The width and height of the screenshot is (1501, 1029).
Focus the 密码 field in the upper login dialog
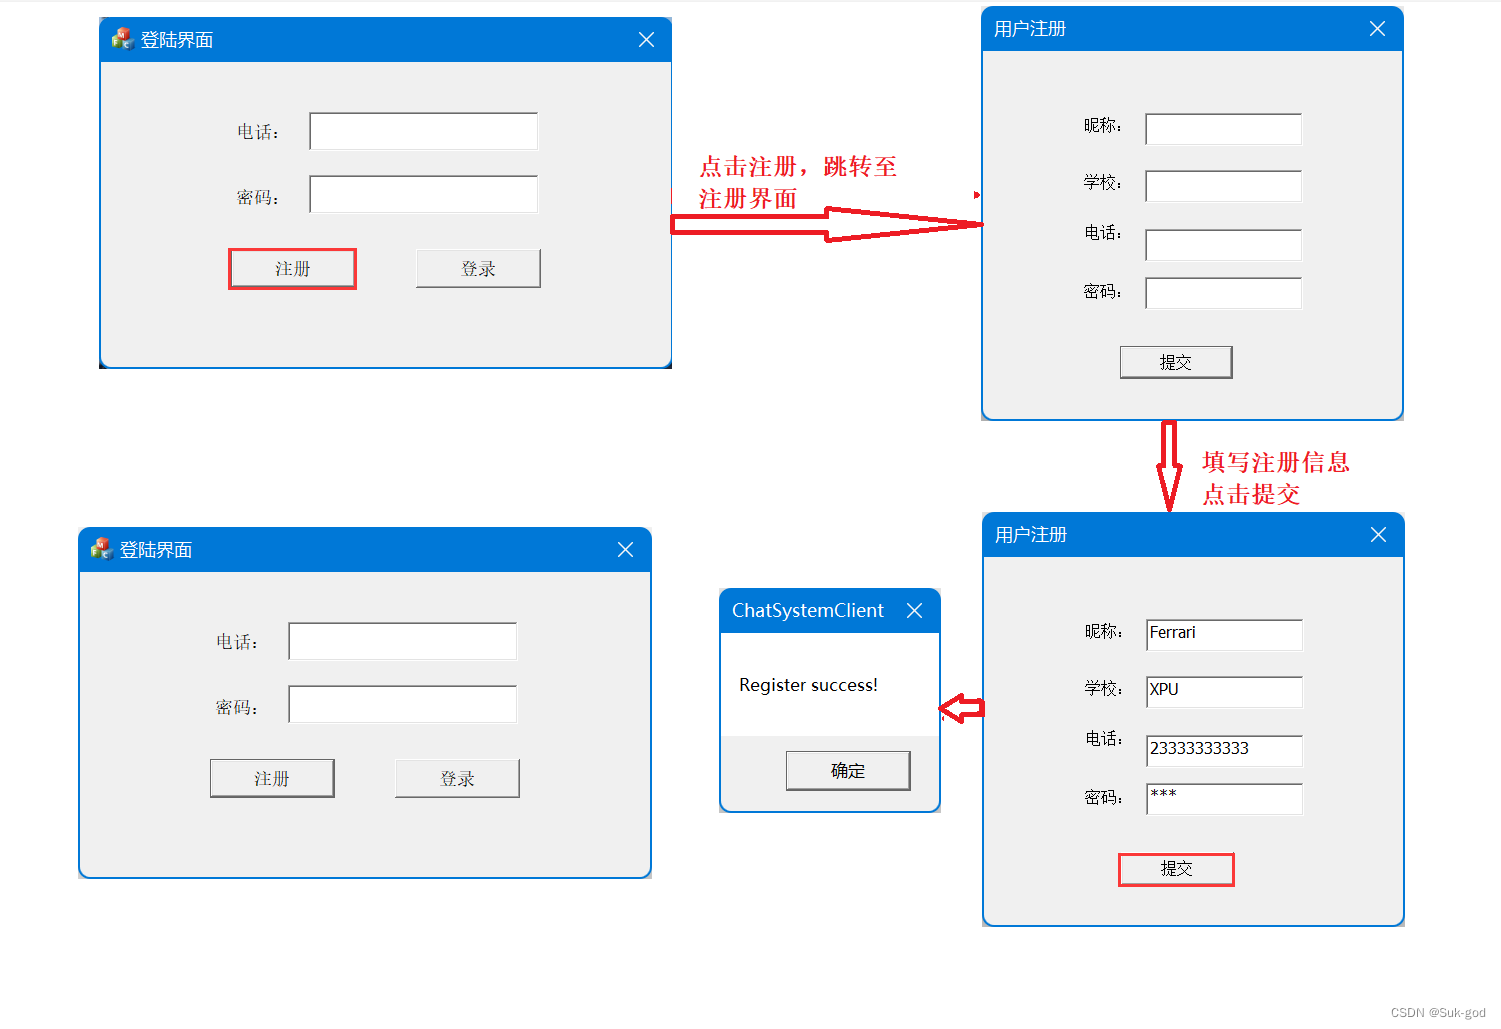coord(424,194)
